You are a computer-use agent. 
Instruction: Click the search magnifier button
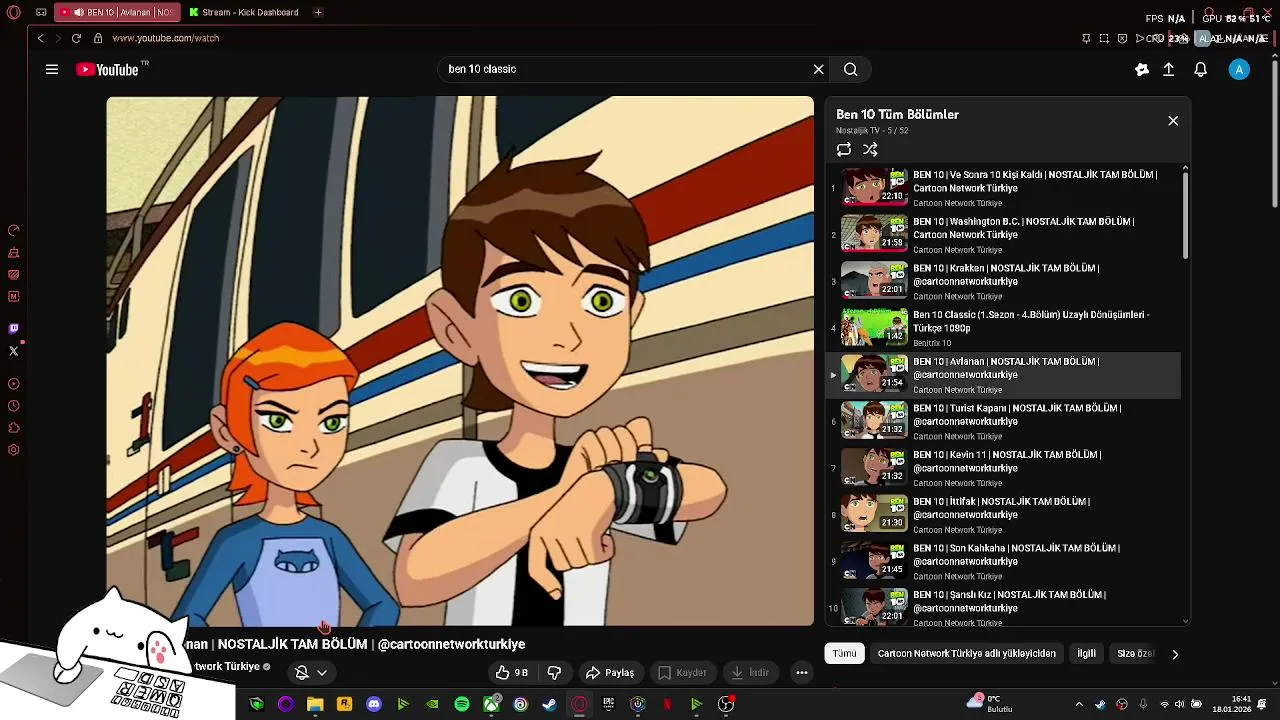(851, 69)
